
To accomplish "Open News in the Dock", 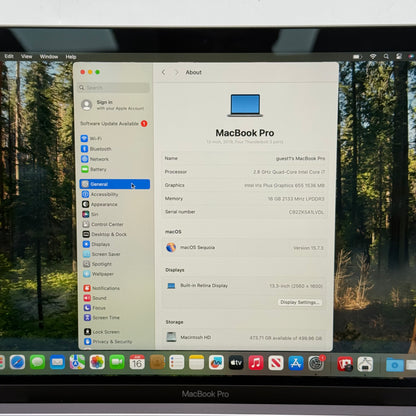I will [x=276, y=363].
